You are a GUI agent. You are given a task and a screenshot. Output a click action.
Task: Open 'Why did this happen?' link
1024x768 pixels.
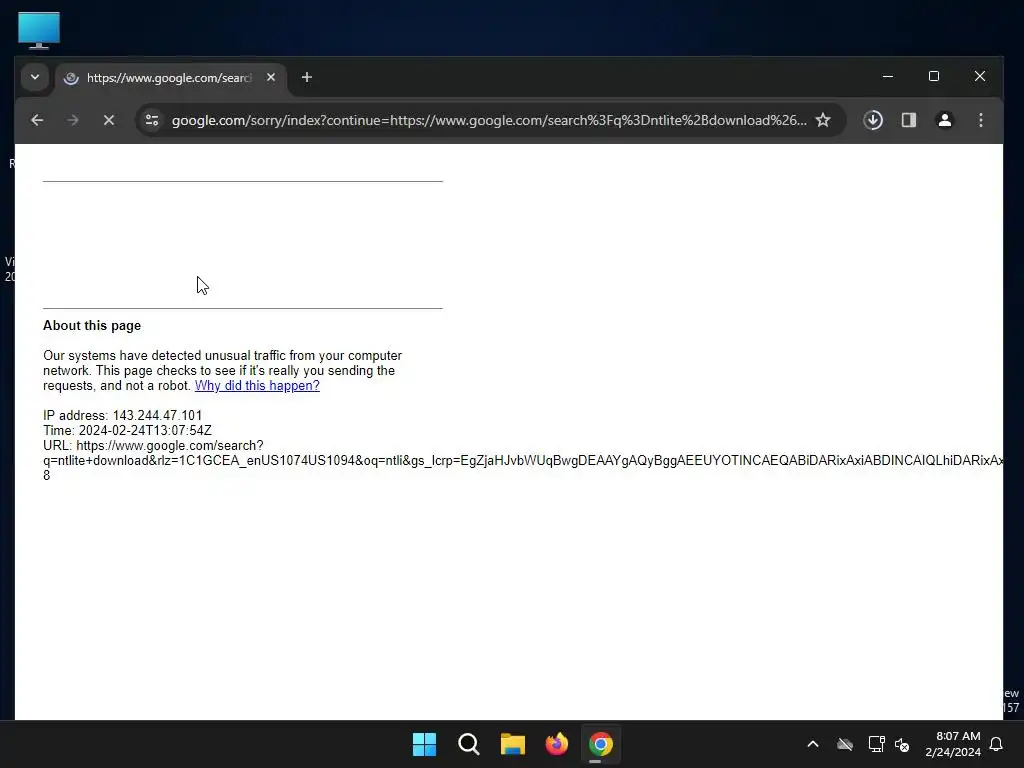(x=257, y=385)
